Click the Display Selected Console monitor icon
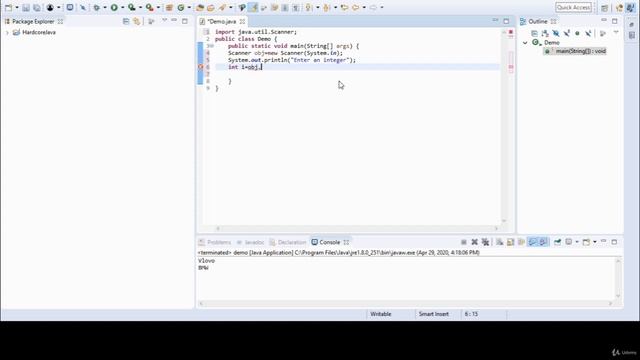This screenshot has height=360, width=640. [569, 242]
